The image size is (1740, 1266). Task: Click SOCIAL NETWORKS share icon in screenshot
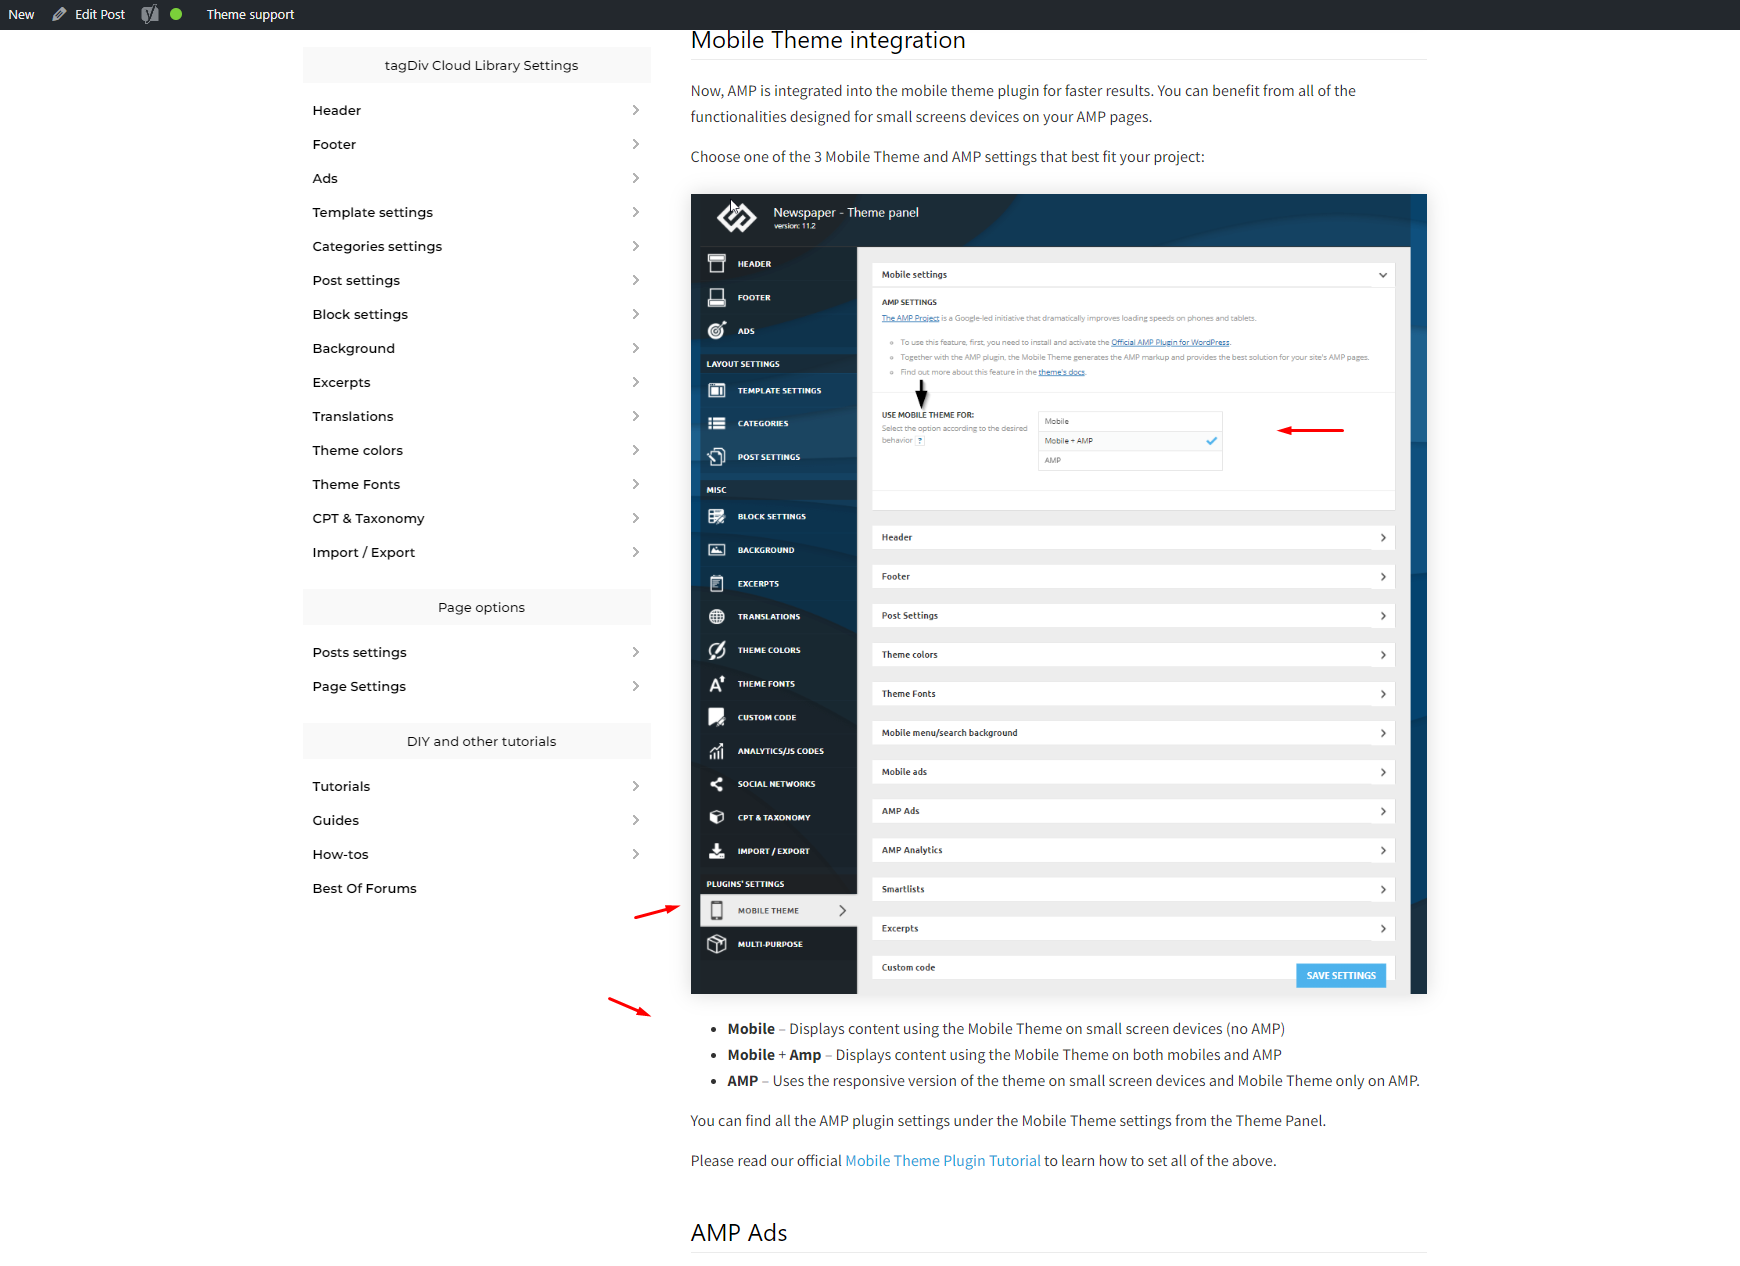coord(717,784)
